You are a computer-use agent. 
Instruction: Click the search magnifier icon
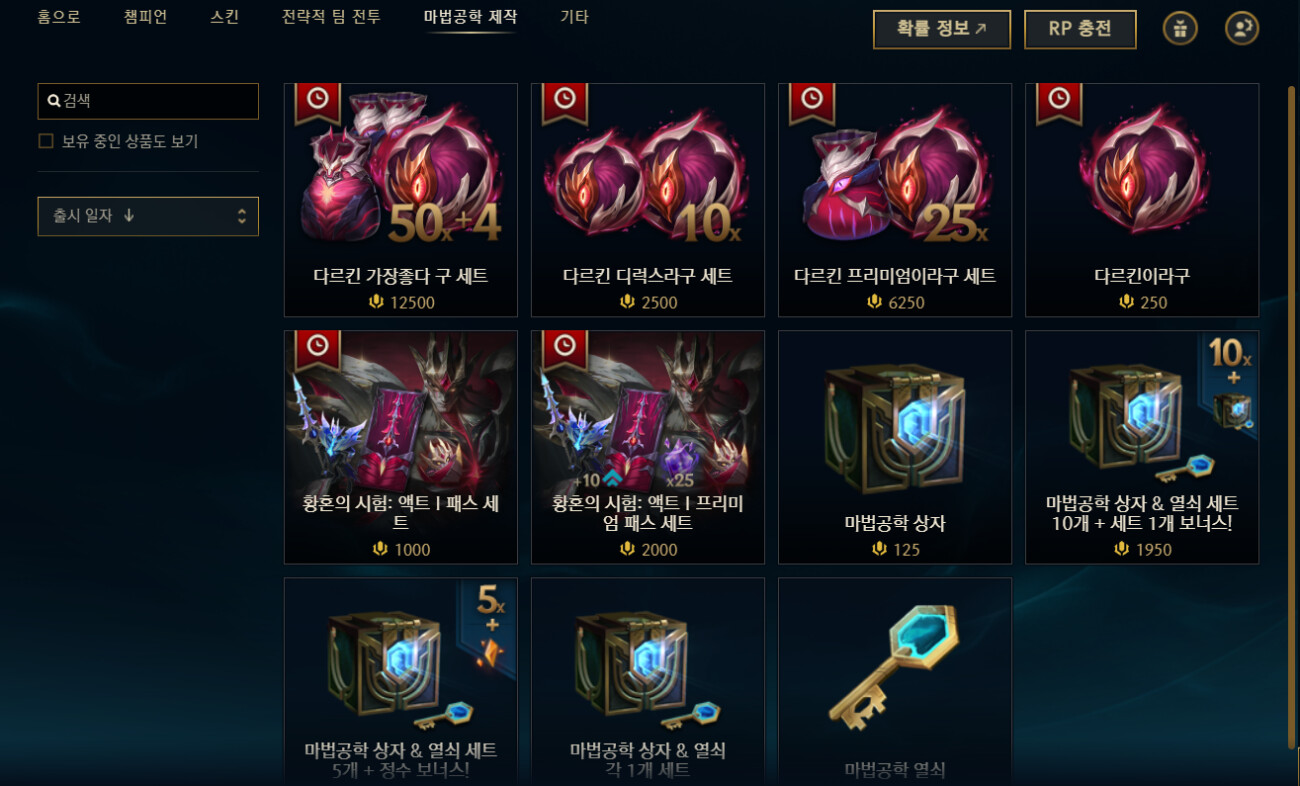coord(54,101)
